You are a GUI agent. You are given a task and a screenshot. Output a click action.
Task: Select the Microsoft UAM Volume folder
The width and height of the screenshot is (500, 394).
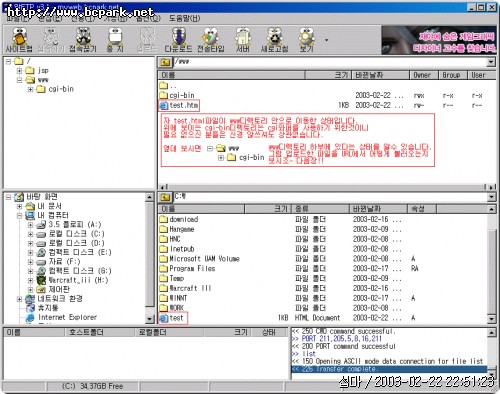[199, 259]
